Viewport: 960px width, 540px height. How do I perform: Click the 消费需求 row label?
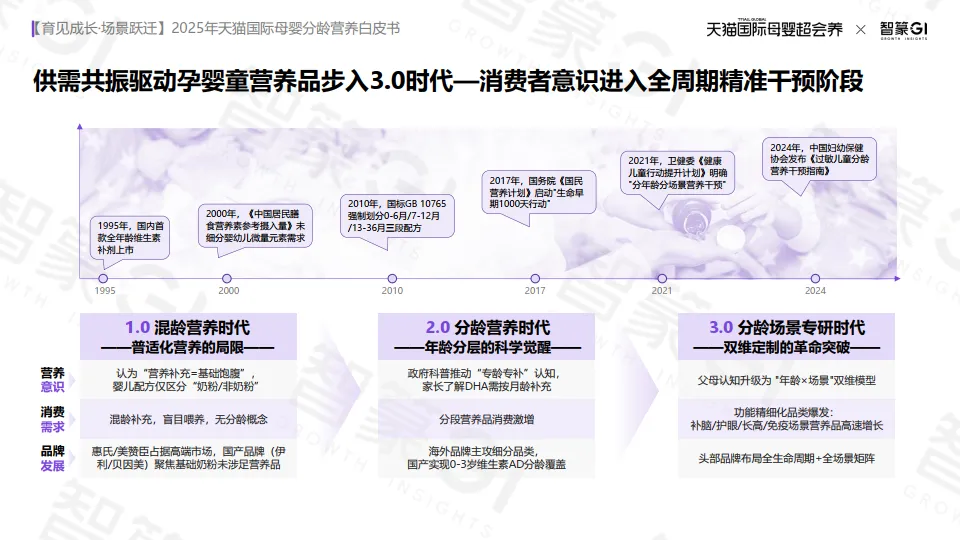(x=53, y=419)
